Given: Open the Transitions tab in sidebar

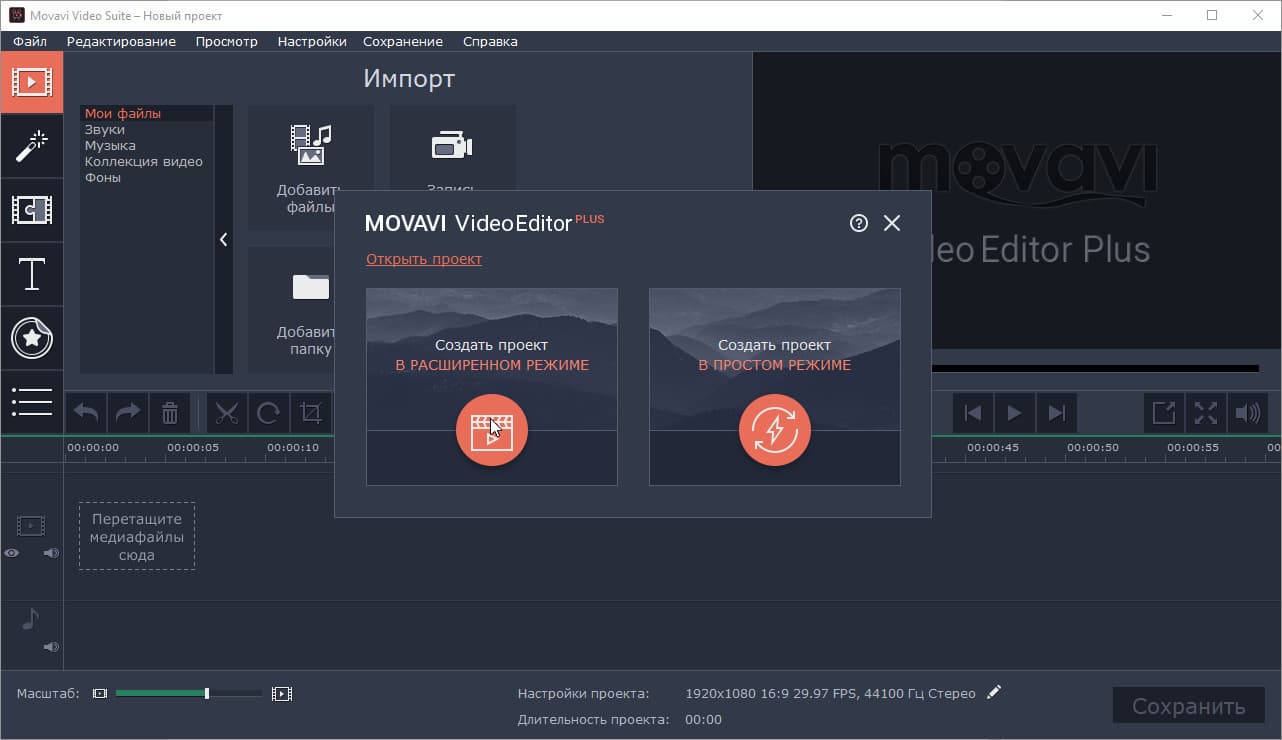Looking at the screenshot, I should [x=31, y=210].
